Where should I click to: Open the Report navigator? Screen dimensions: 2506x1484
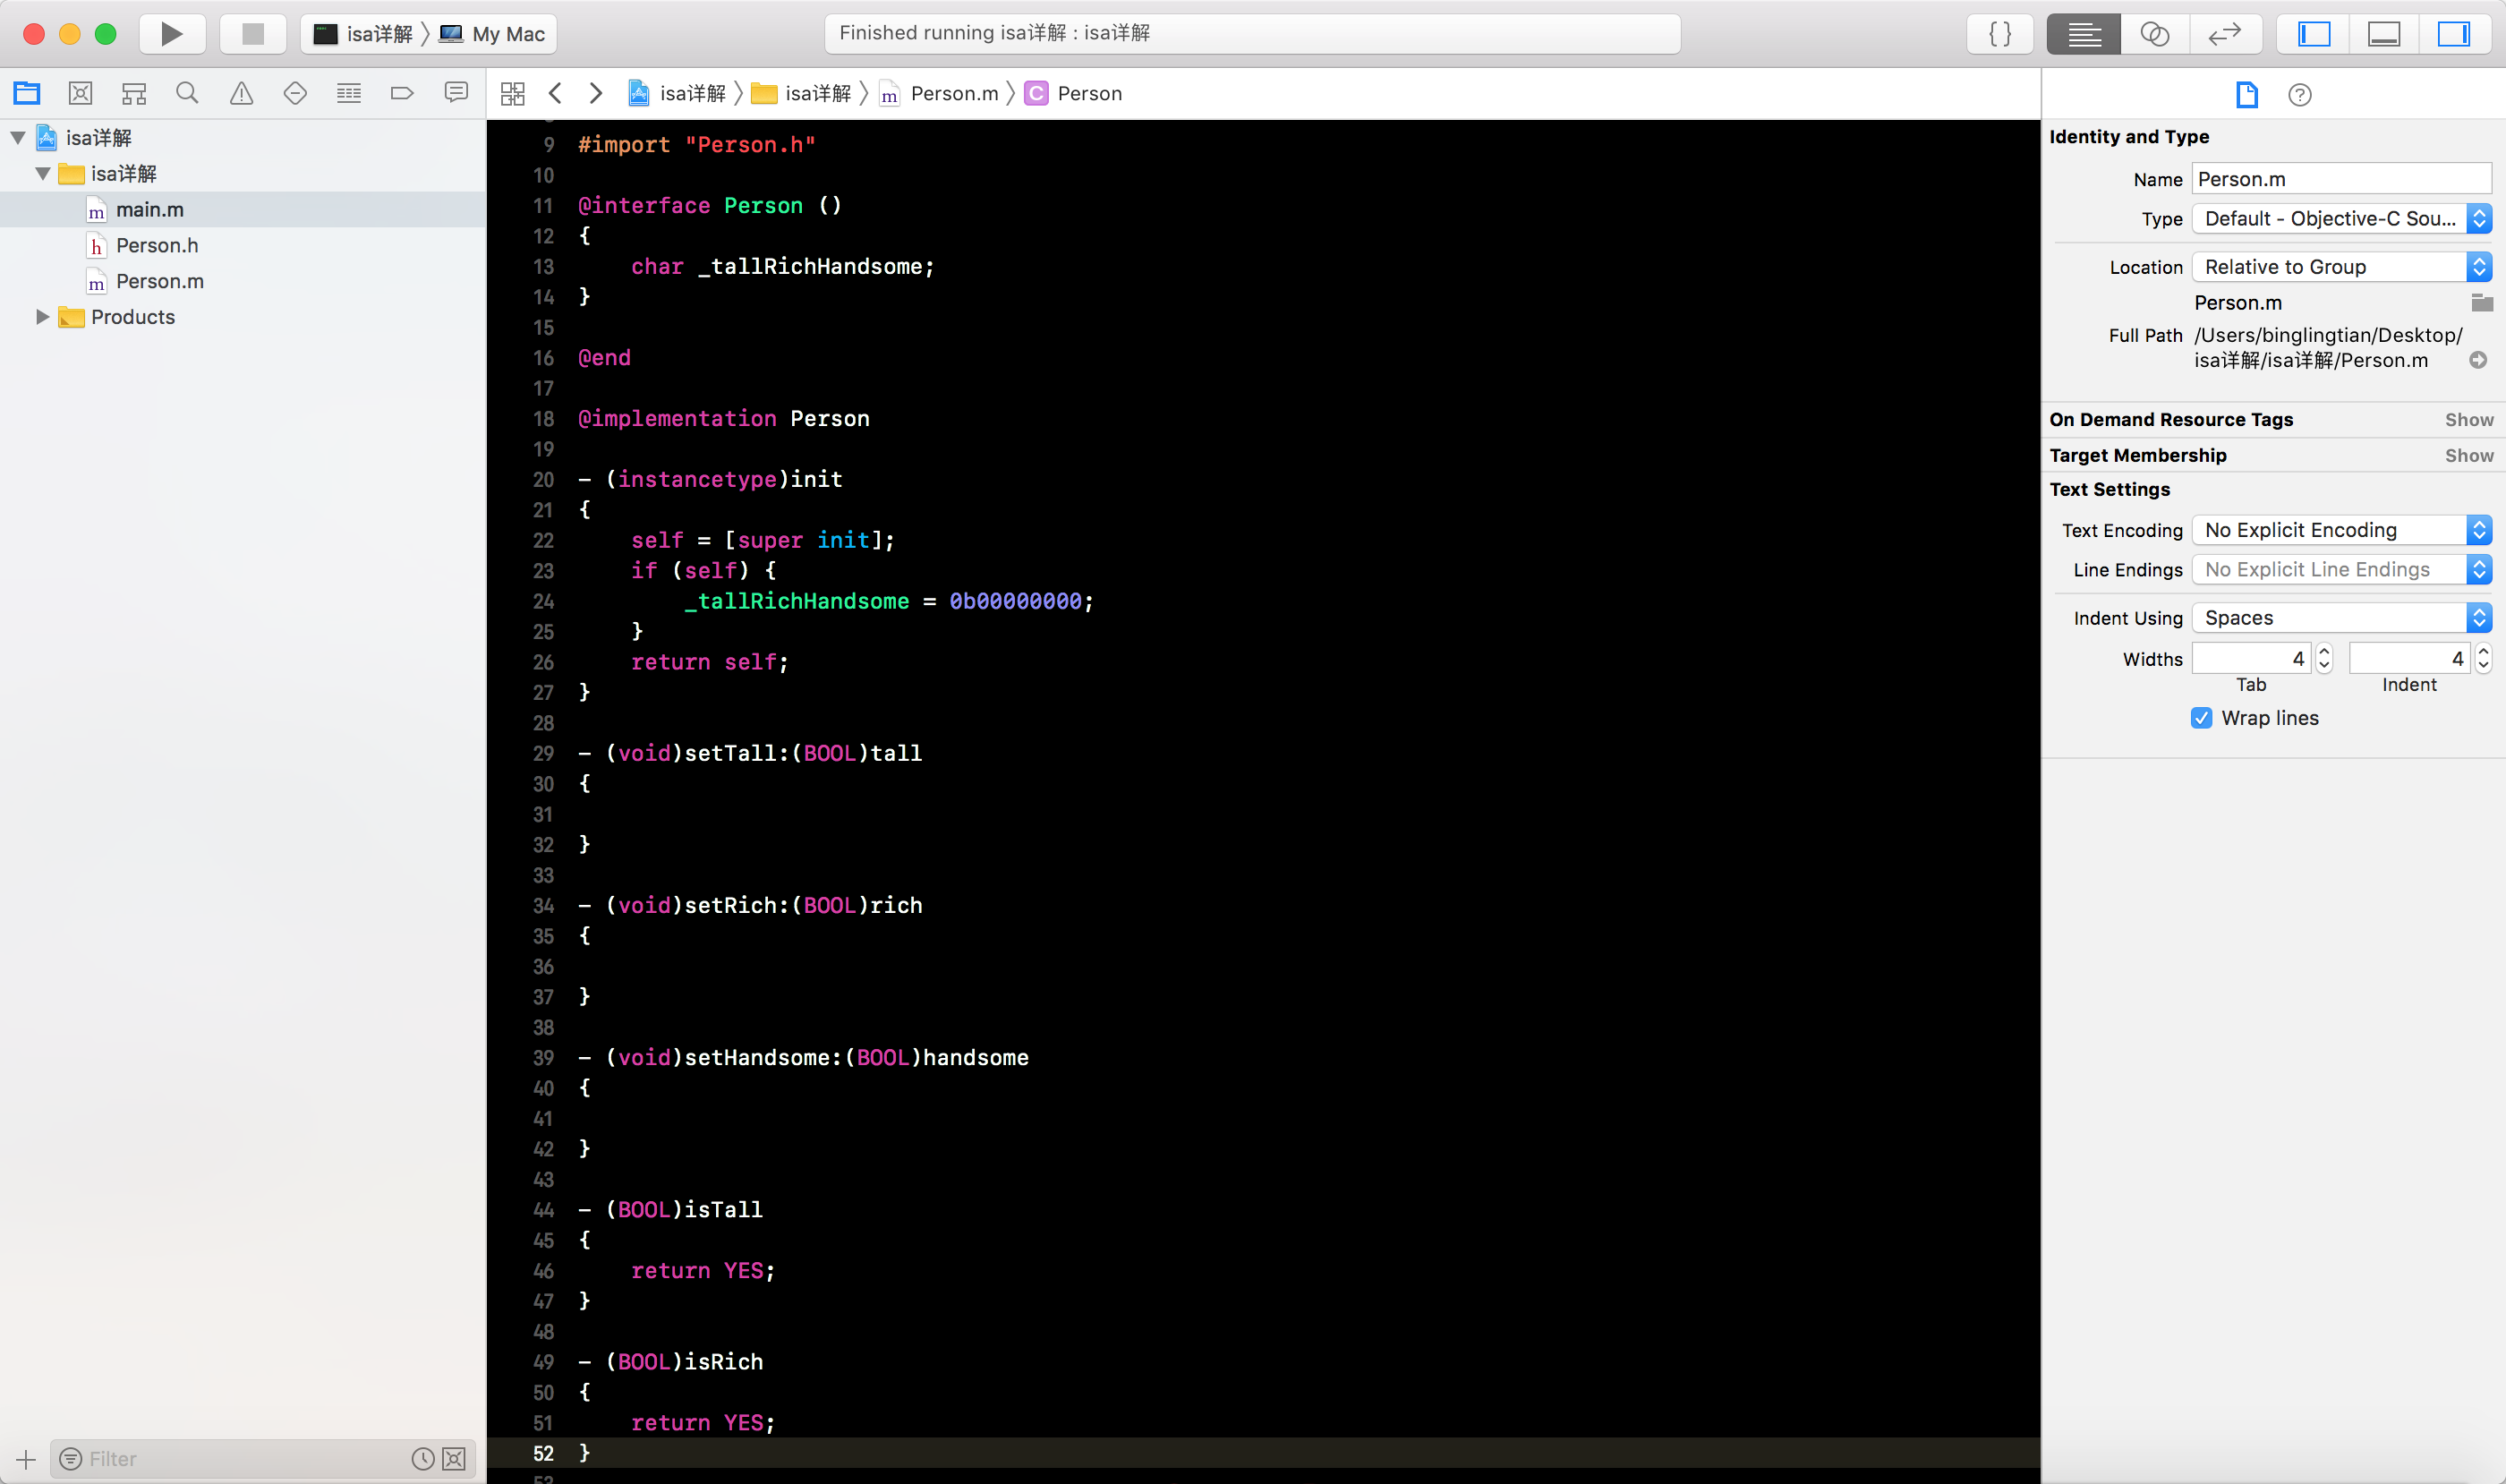[x=456, y=93]
